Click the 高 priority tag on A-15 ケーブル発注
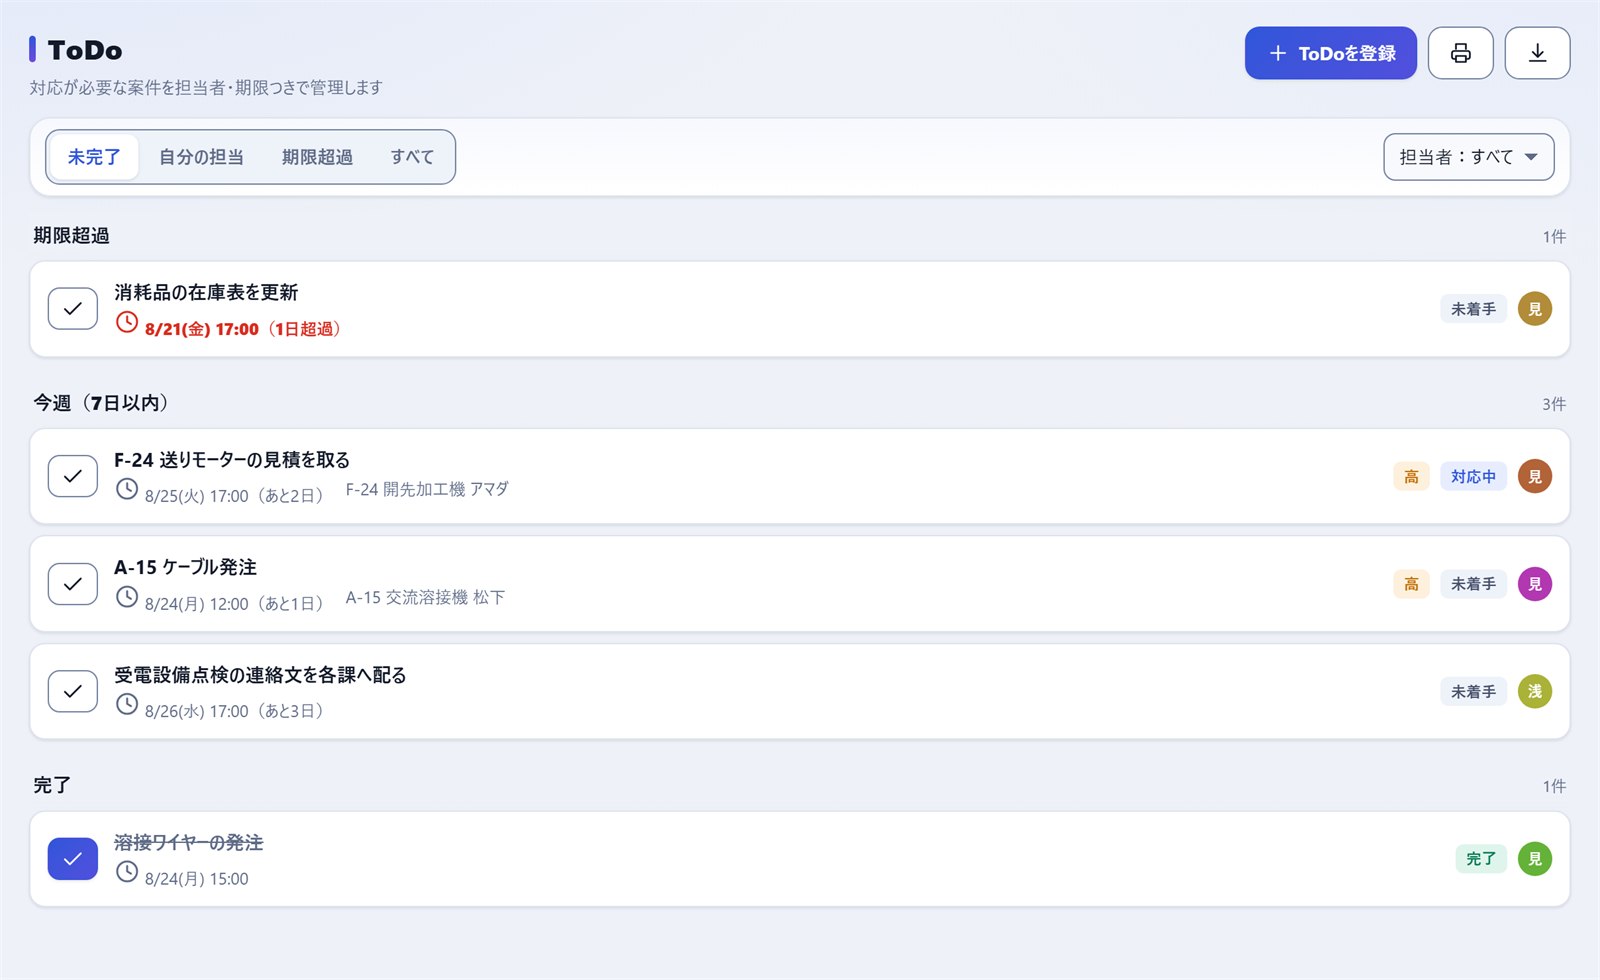The width and height of the screenshot is (1600, 980). point(1411,584)
